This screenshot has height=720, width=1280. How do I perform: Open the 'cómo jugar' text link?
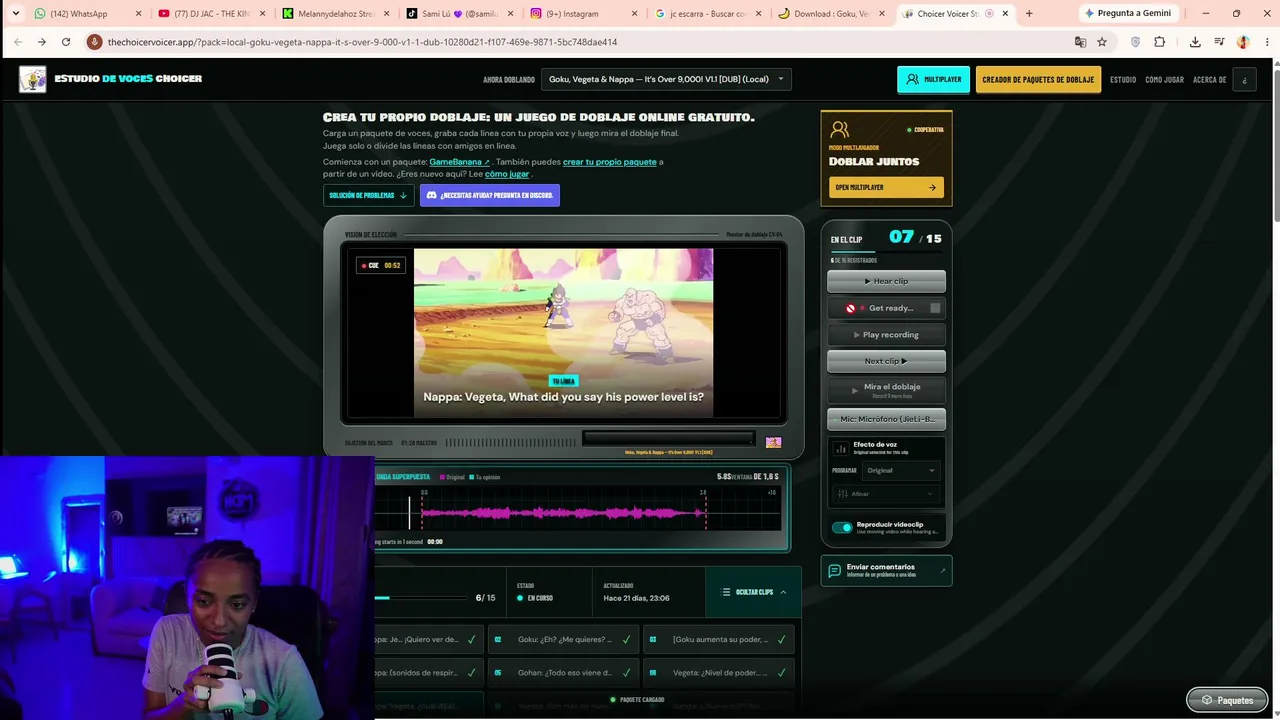coord(507,174)
